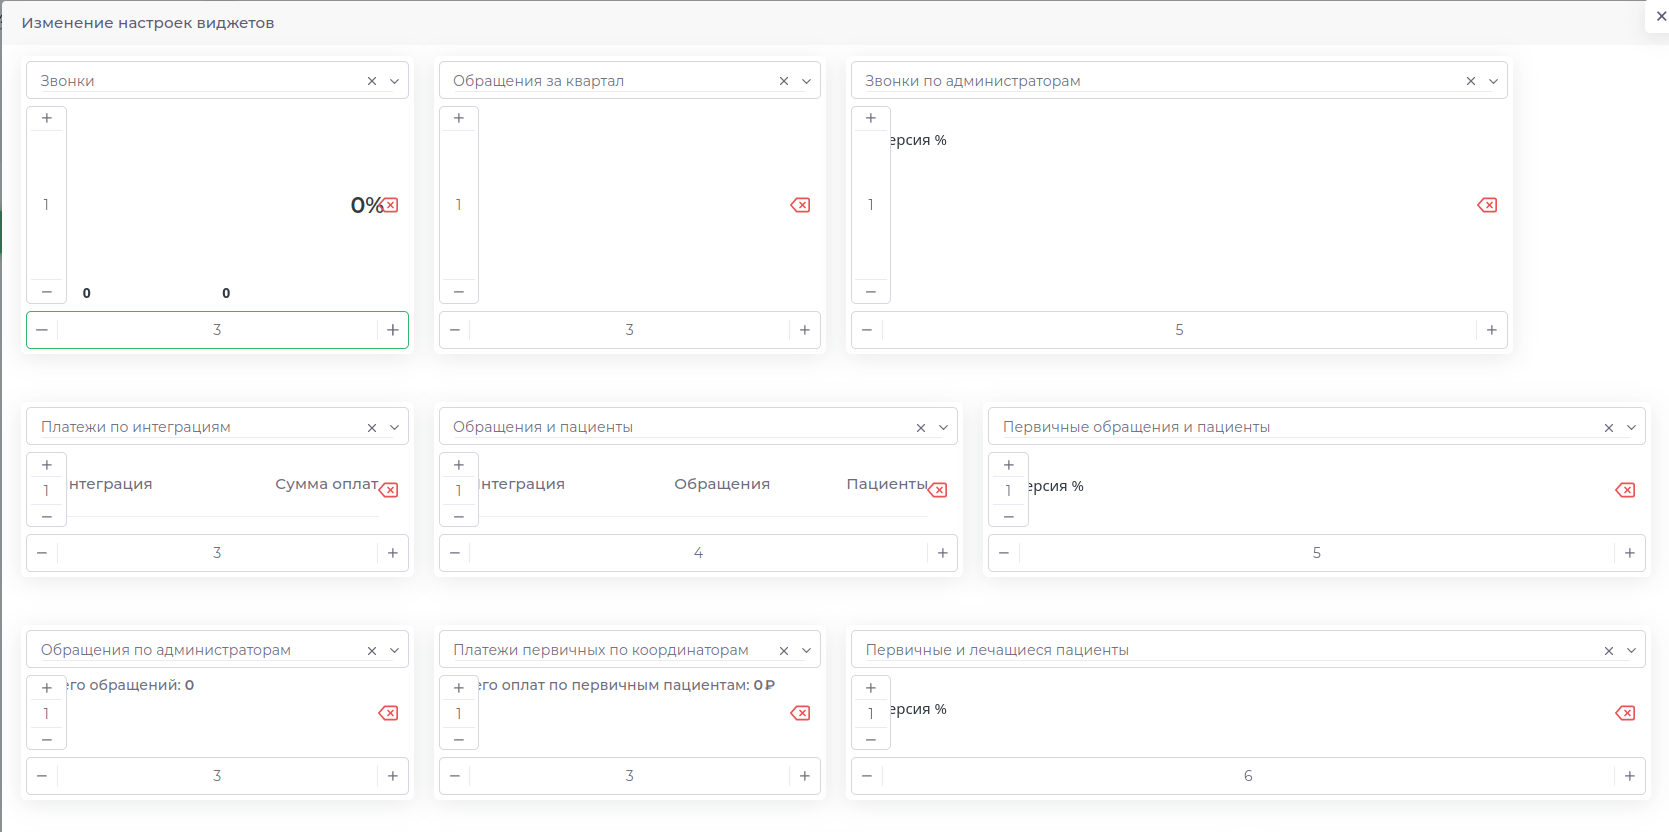The width and height of the screenshot is (1669, 832).
Task: Clear the Звонки по администраторам selection
Action: (x=1471, y=81)
